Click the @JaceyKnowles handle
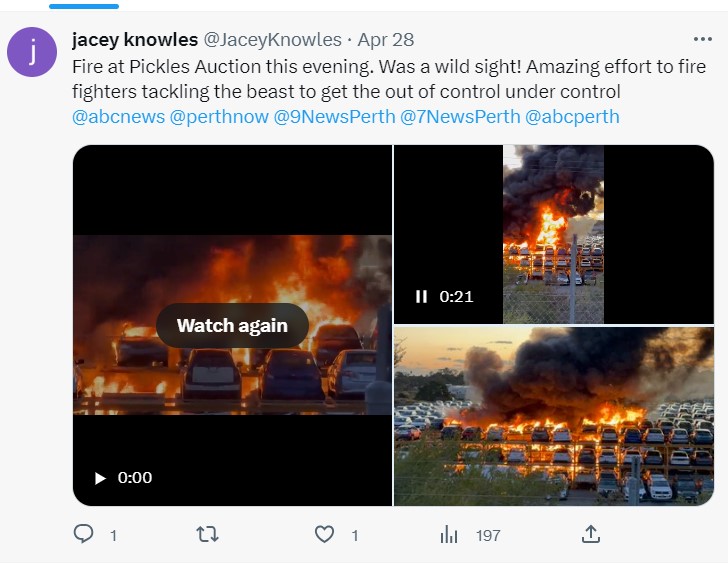 point(272,40)
